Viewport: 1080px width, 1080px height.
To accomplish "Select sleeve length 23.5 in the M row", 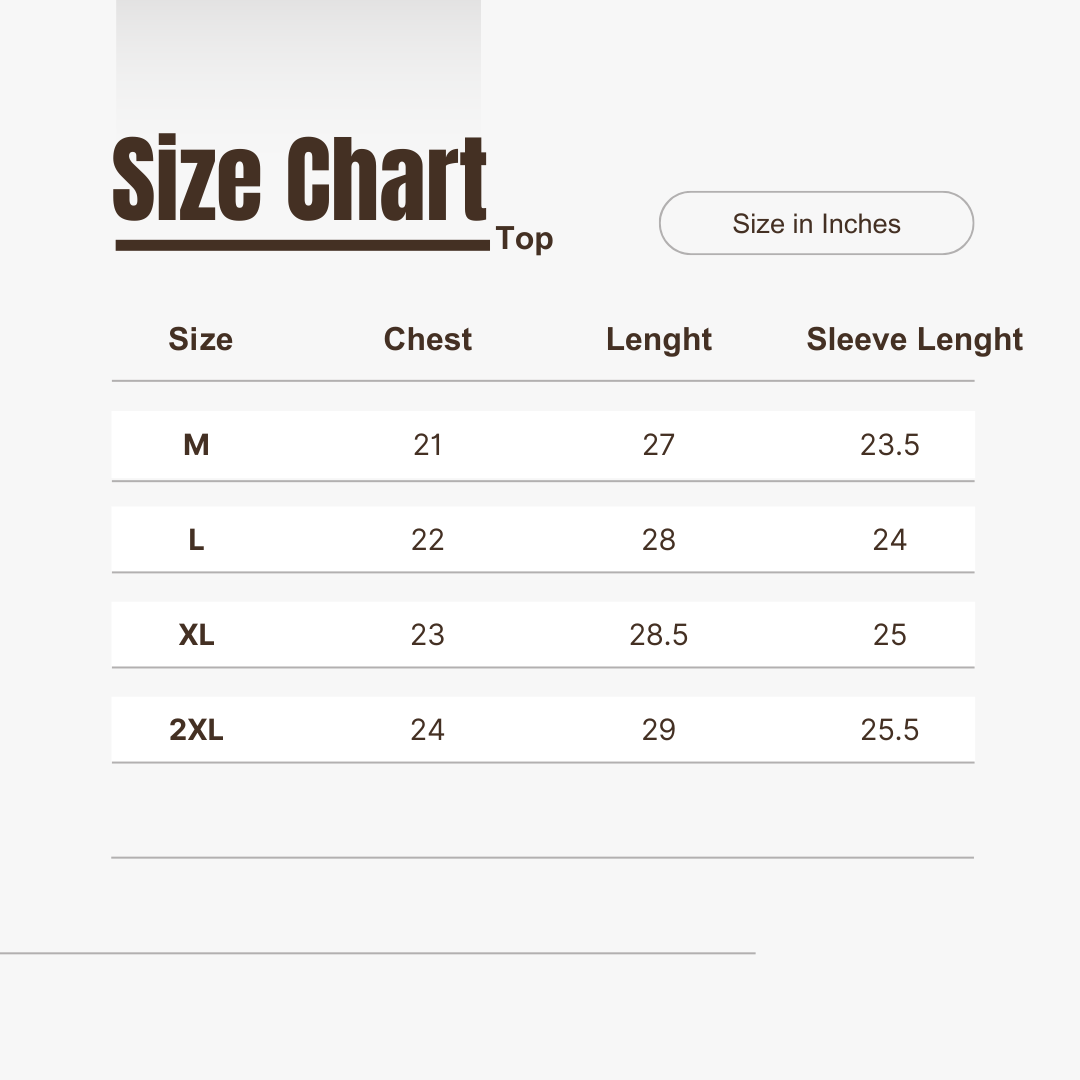I will tap(889, 445).
